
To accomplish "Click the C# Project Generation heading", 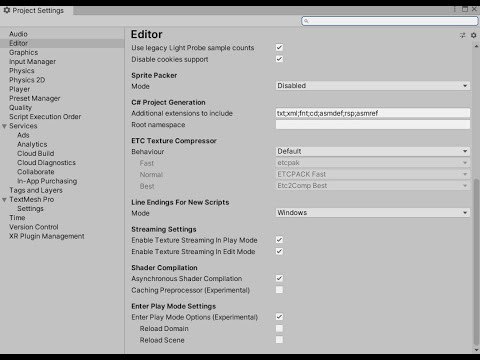I will [x=168, y=102].
